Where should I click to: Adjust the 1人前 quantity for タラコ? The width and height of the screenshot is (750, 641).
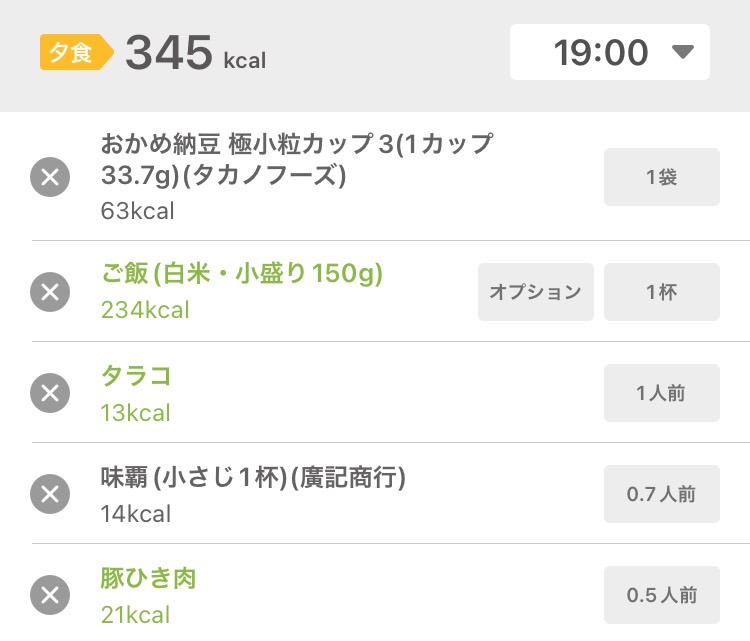tap(662, 393)
